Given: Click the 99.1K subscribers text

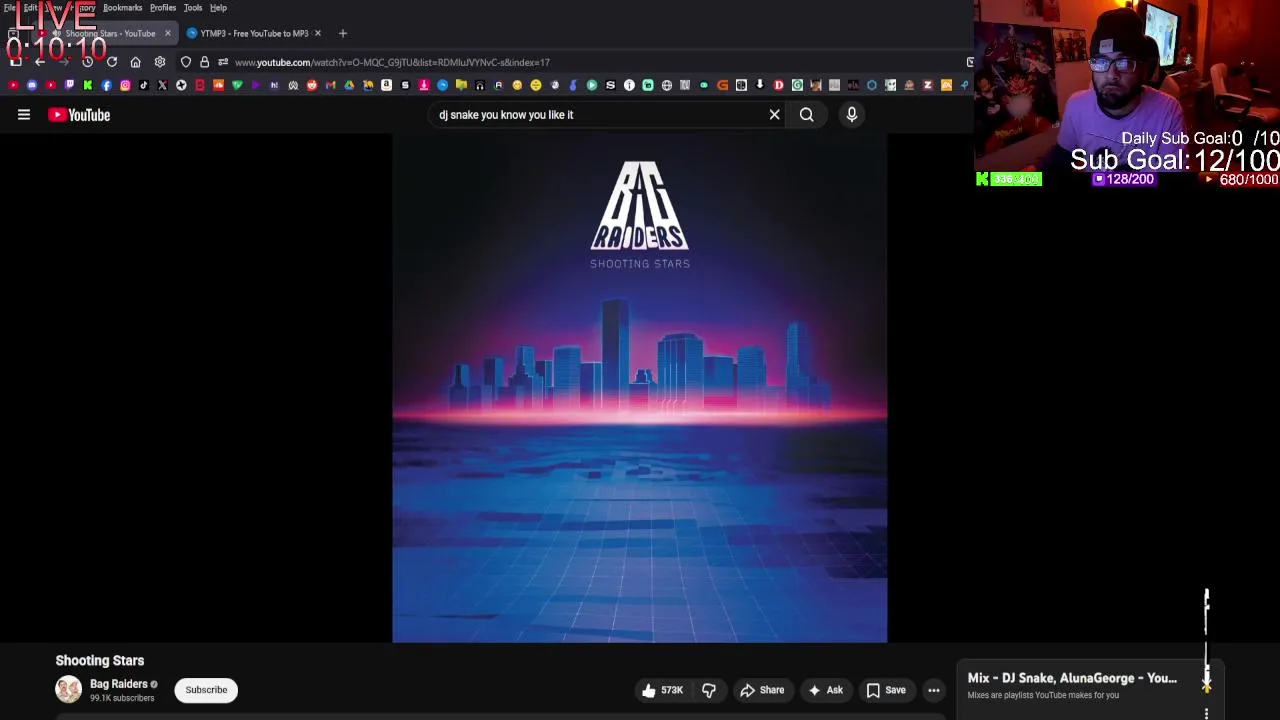Looking at the screenshot, I should click(122, 698).
